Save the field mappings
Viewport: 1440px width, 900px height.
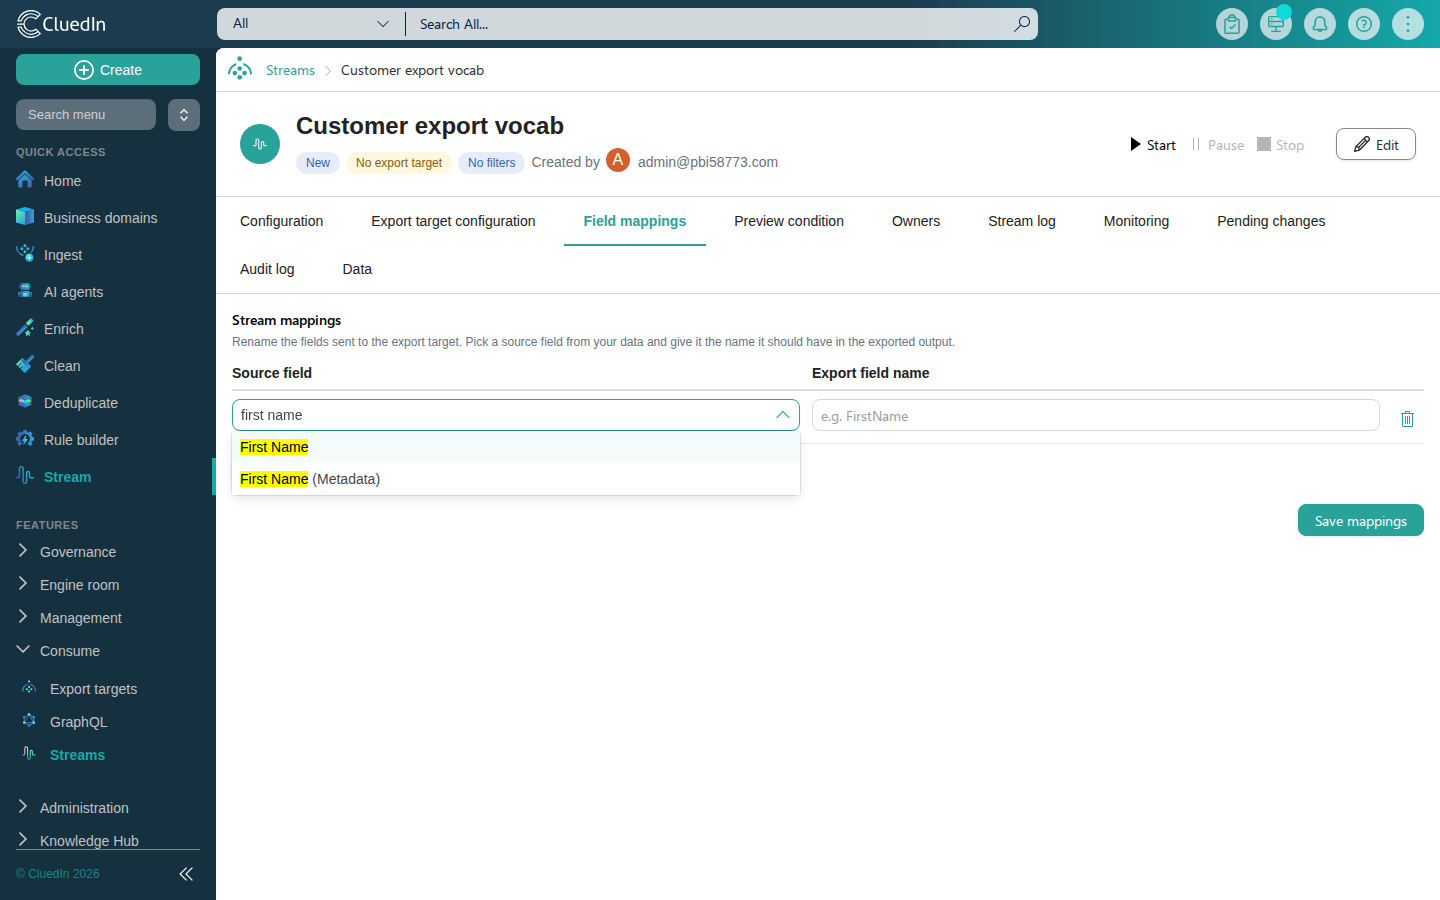click(1361, 520)
